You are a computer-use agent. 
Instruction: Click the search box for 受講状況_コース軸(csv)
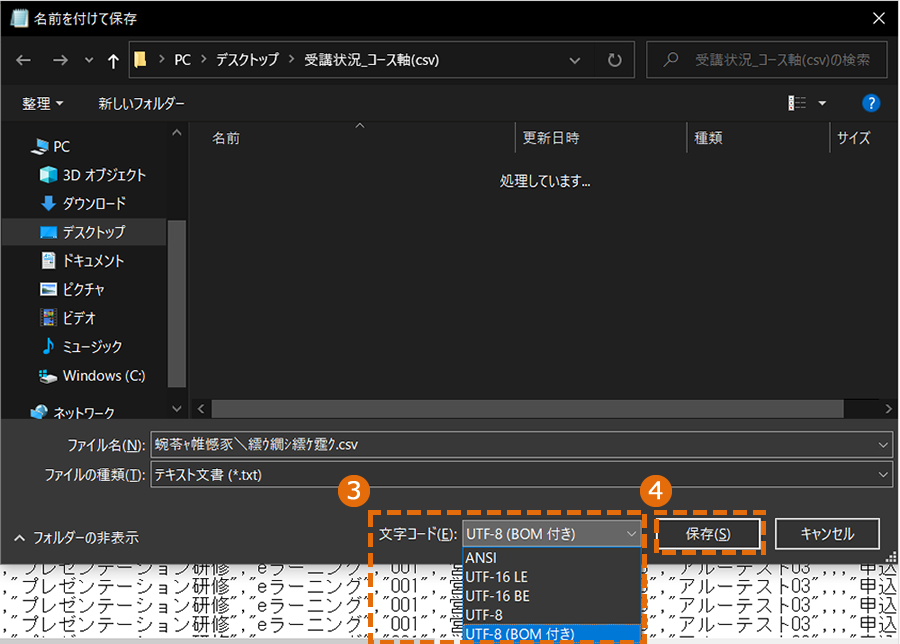point(769,60)
